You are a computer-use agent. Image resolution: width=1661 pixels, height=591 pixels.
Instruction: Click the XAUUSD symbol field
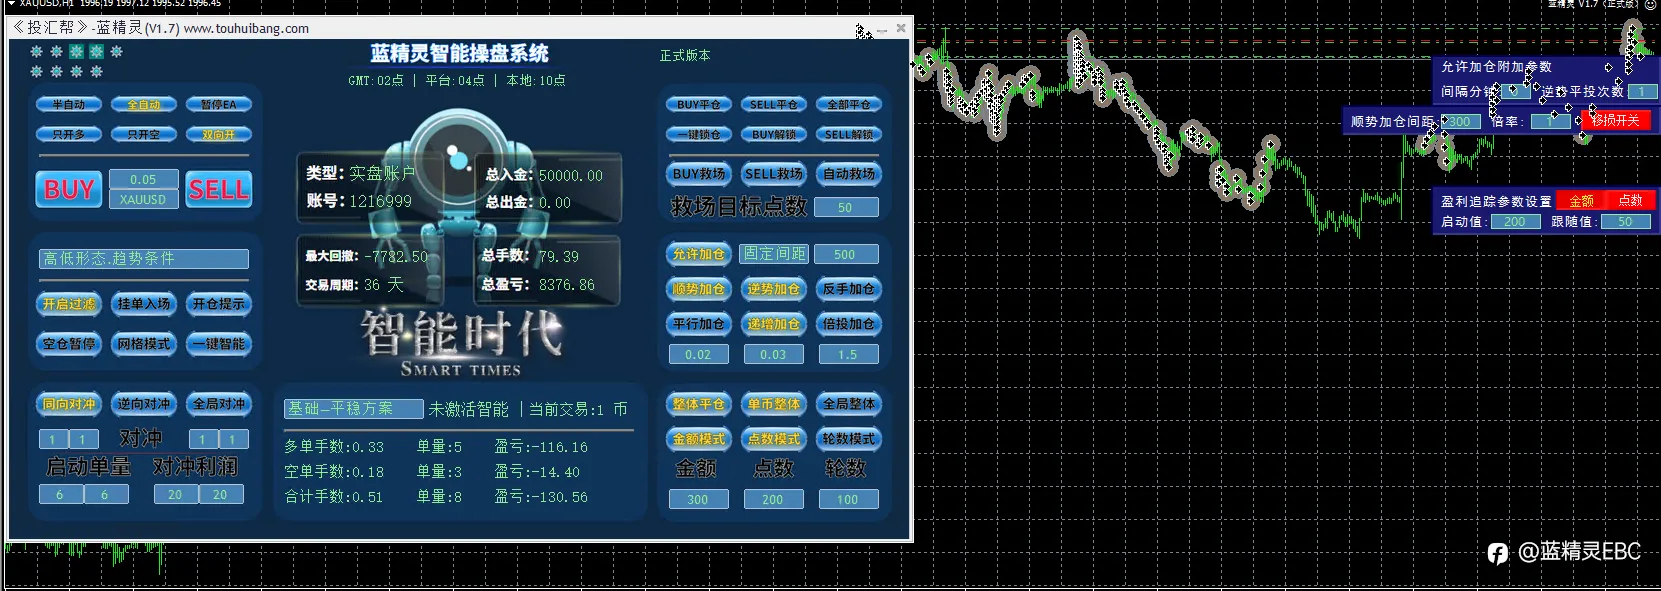tap(143, 199)
